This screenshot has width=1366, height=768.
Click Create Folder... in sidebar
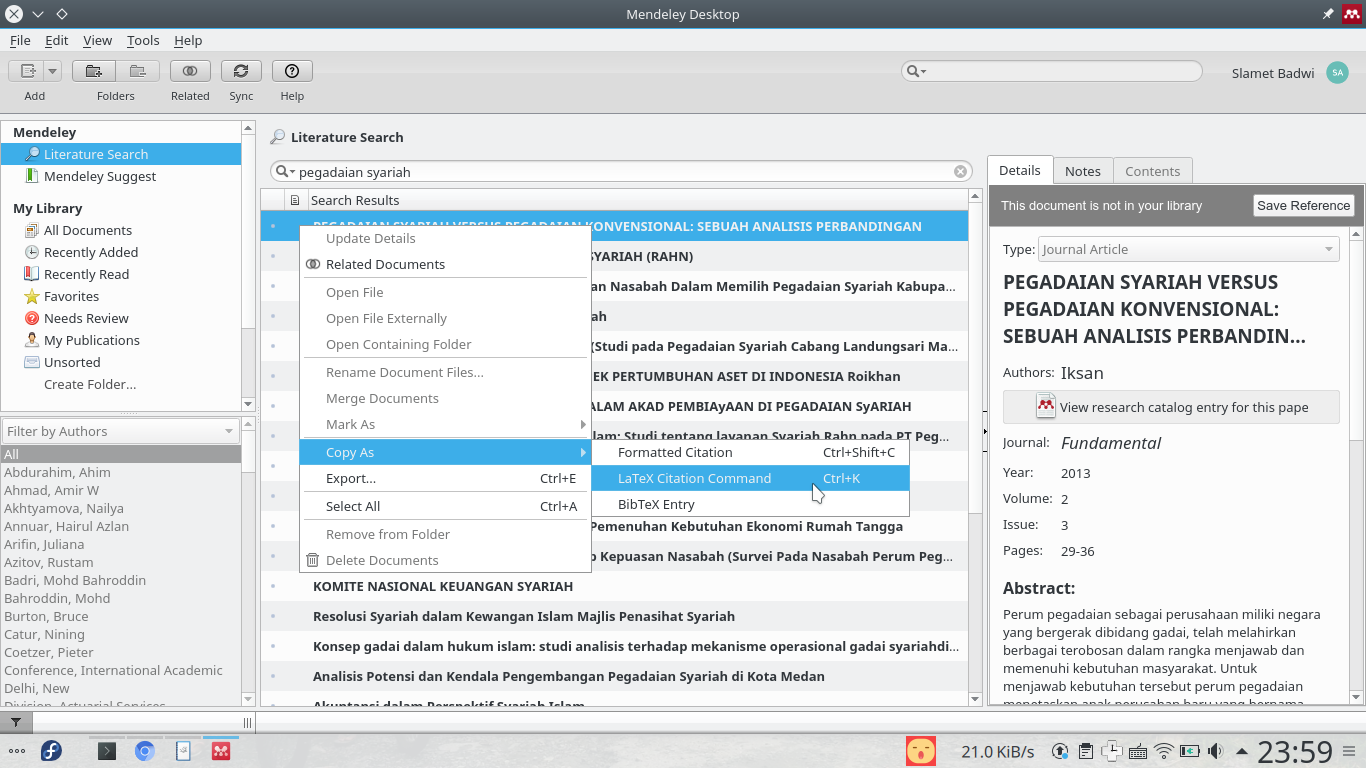[x=90, y=384]
